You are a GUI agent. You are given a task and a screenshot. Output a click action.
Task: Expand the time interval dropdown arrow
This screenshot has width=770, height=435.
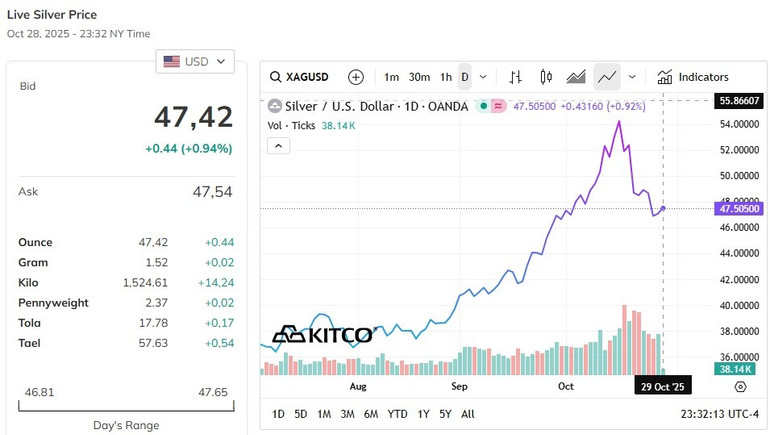484,77
